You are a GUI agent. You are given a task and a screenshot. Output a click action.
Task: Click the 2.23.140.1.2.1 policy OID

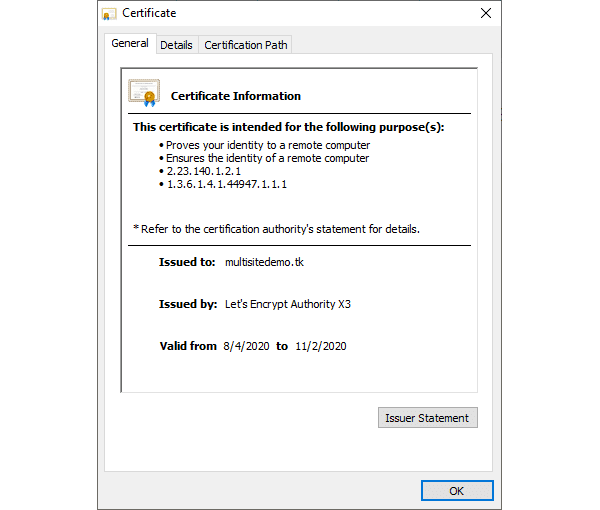[204, 171]
